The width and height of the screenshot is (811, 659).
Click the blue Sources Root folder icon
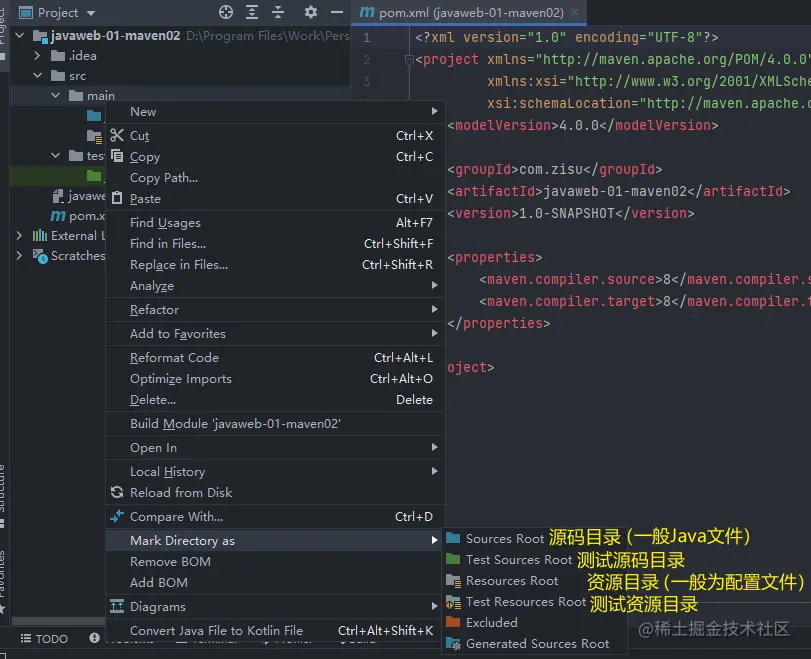pos(453,538)
